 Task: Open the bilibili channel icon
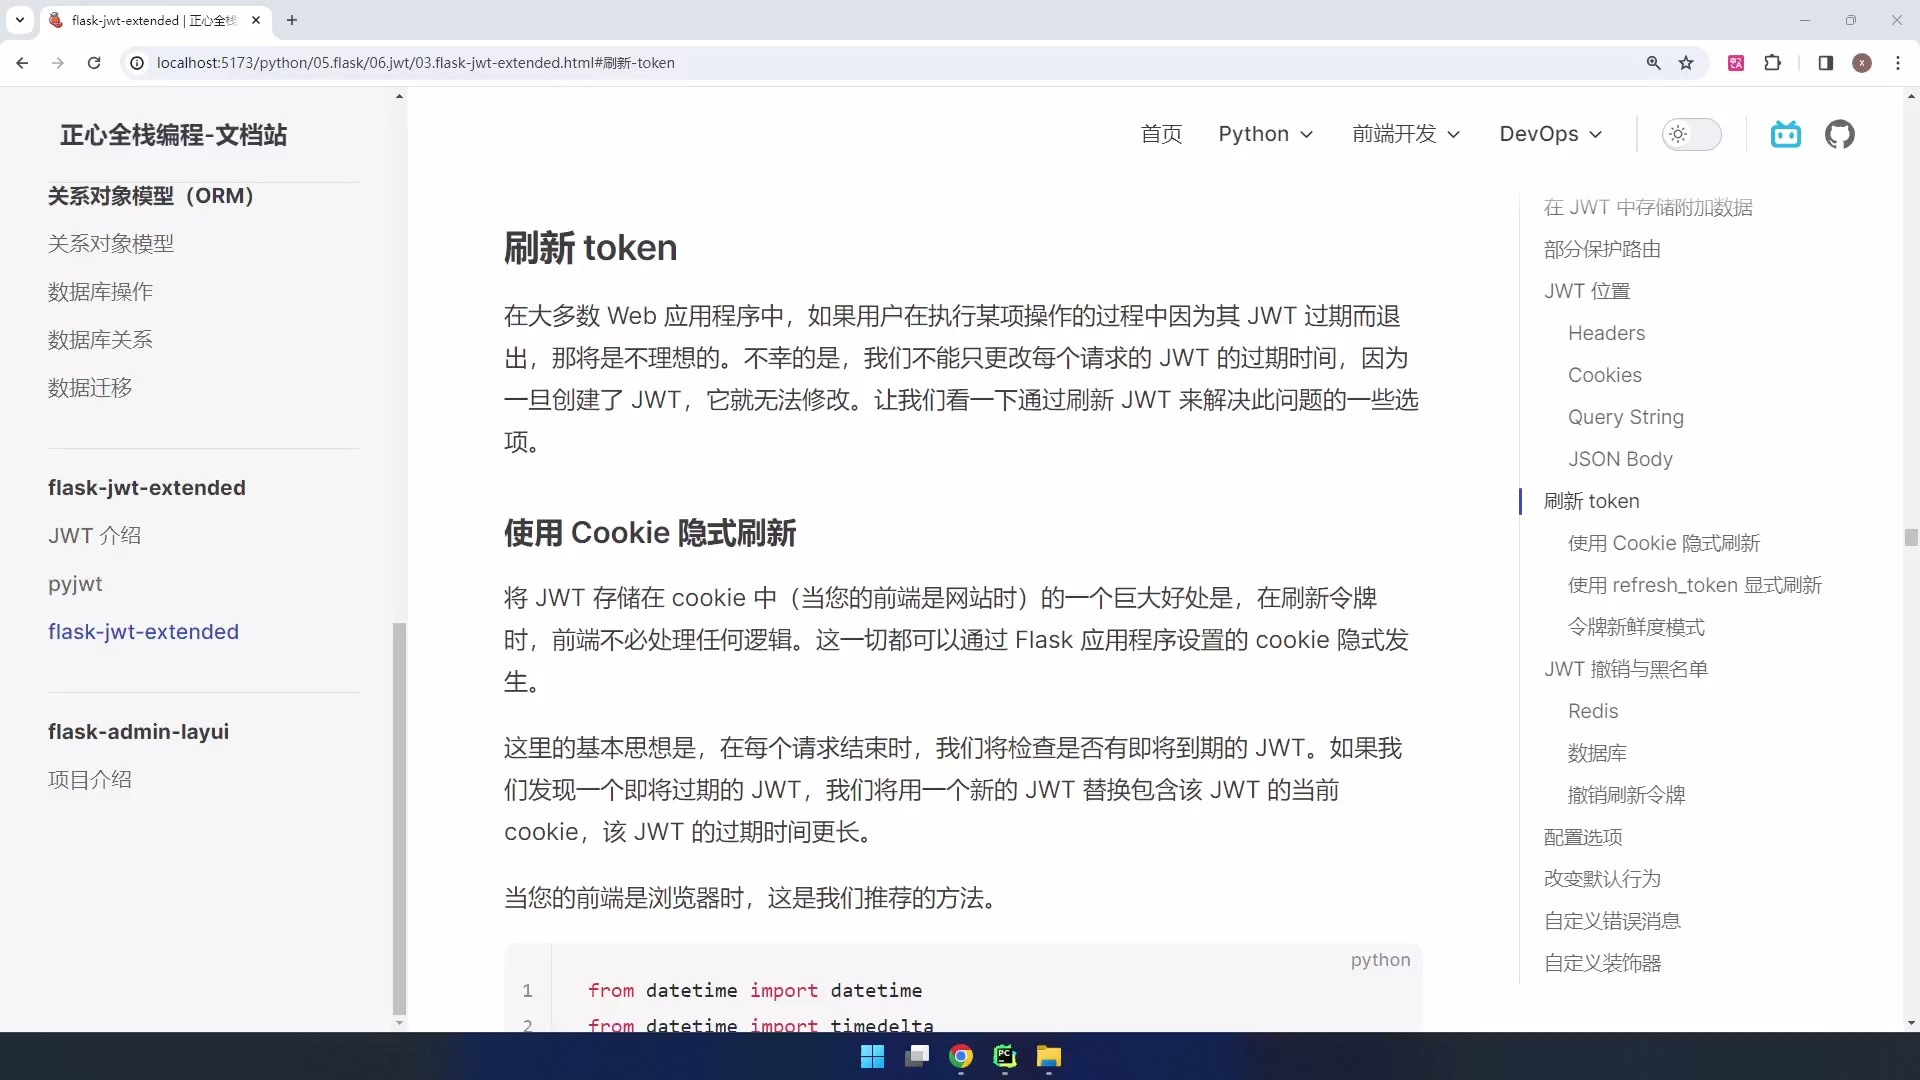1786,134
